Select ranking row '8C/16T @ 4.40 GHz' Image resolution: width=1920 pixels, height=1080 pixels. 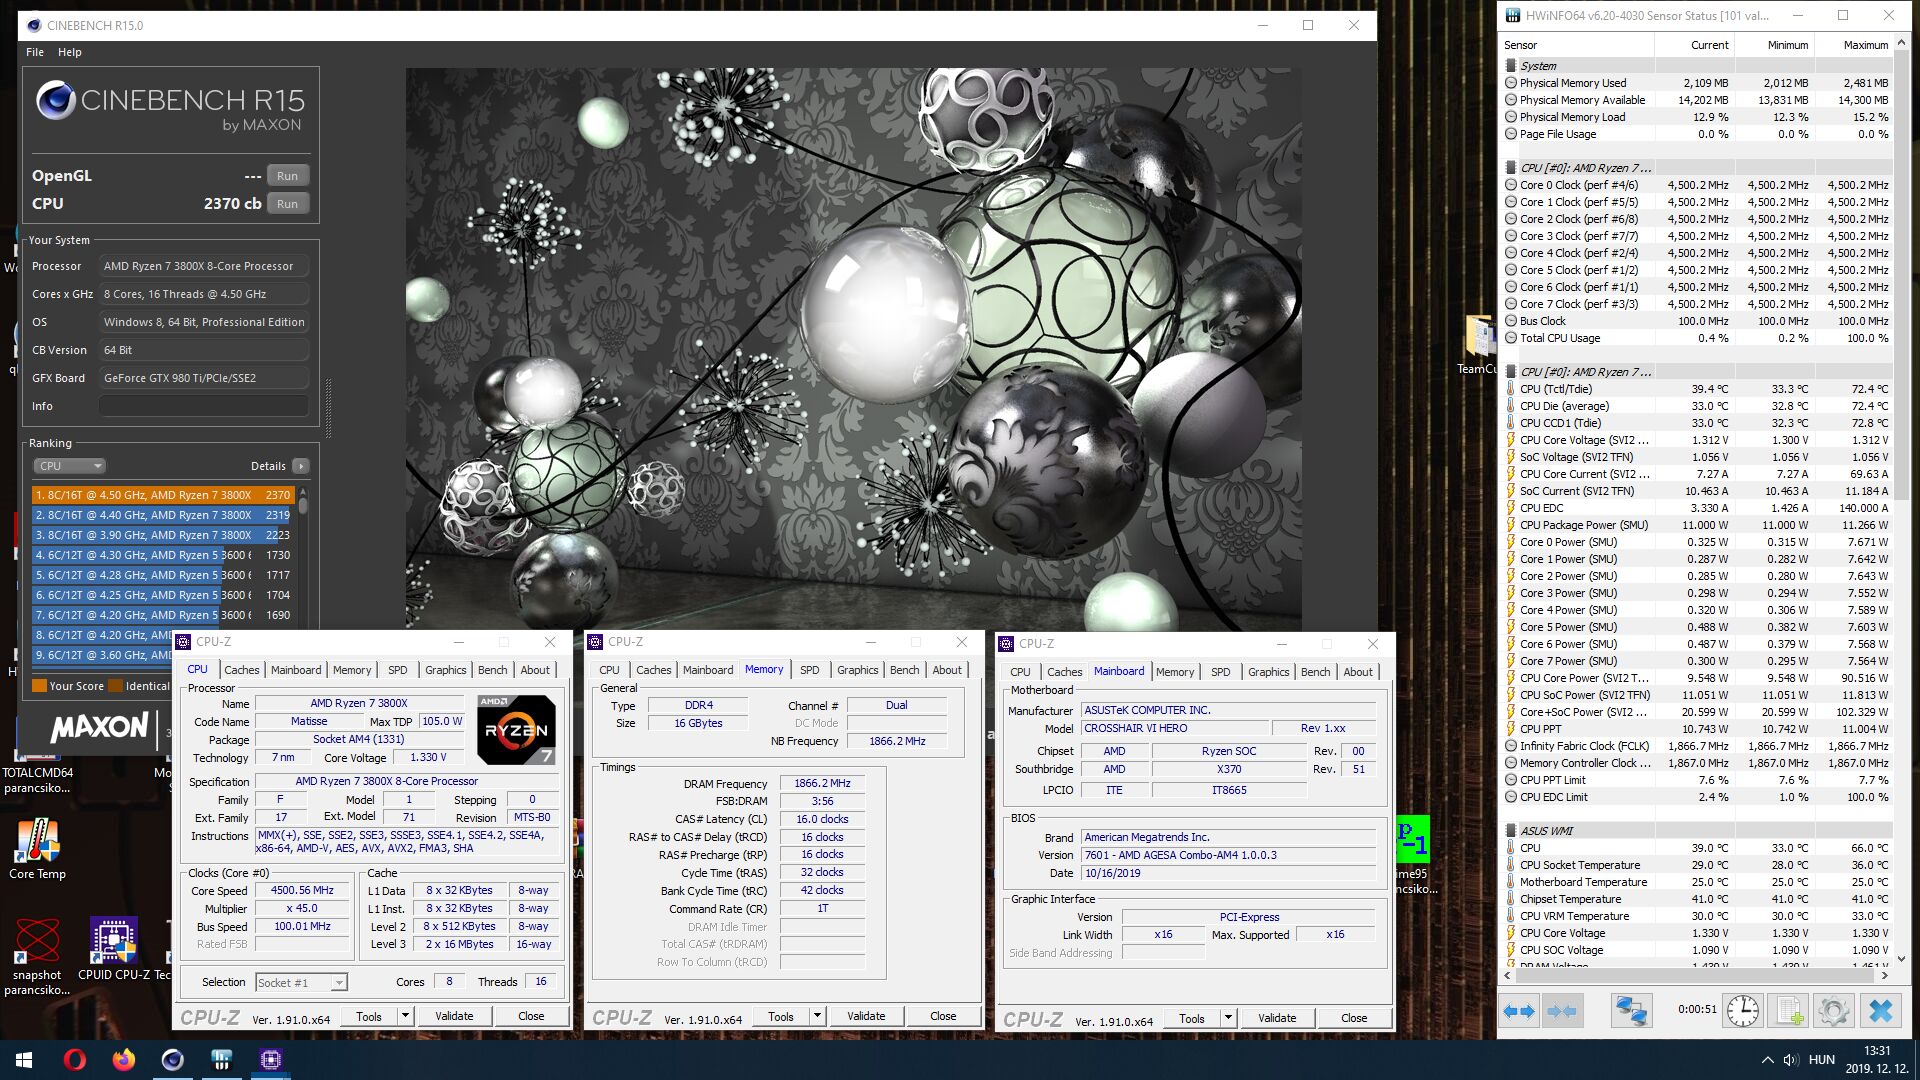163,515
